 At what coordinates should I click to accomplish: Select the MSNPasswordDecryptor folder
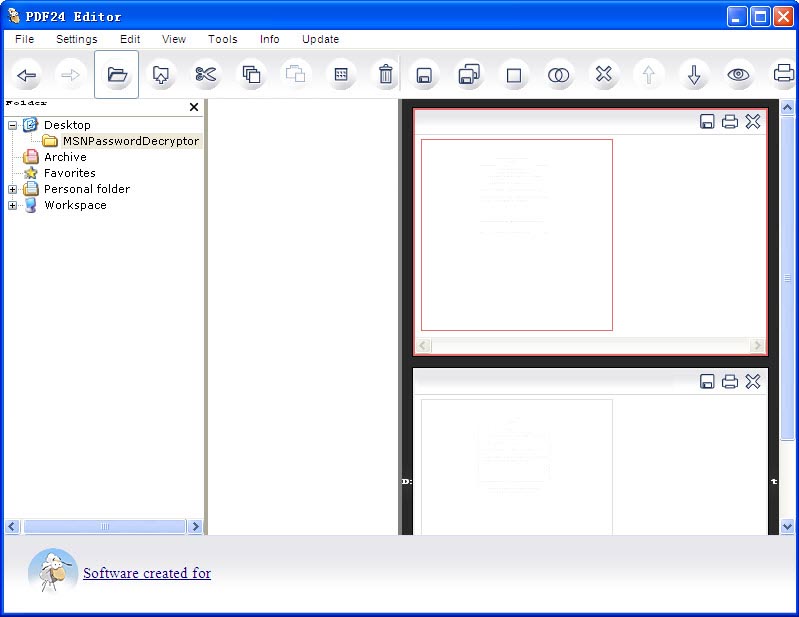point(130,141)
